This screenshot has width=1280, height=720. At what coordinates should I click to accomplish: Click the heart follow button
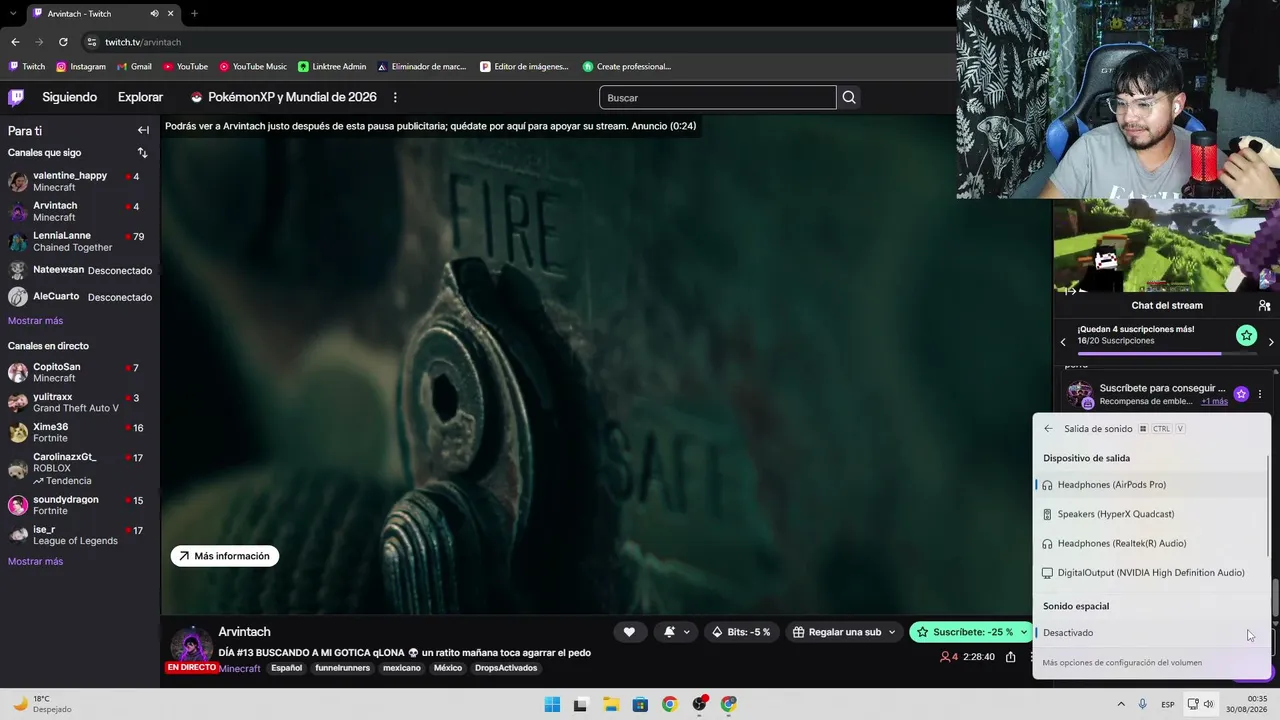pyautogui.click(x=629, y=632)
